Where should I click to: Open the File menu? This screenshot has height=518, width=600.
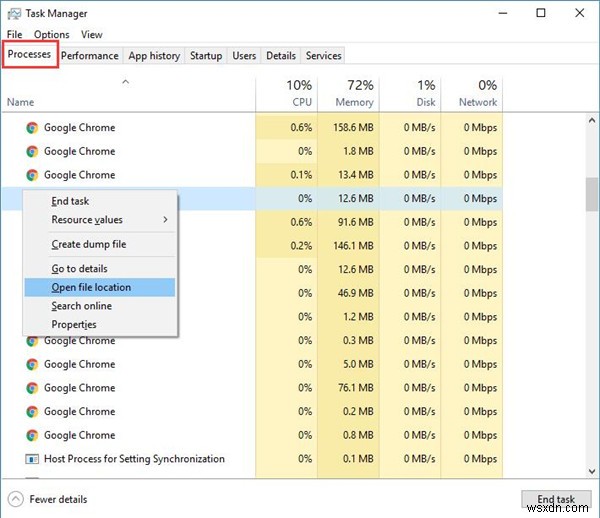[x=15, y=34]
